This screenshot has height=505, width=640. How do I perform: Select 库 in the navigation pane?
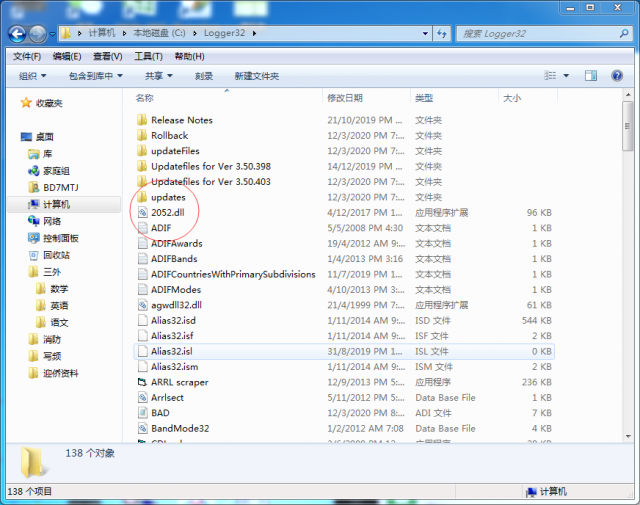pyautogui.click(x=47, y=154)
